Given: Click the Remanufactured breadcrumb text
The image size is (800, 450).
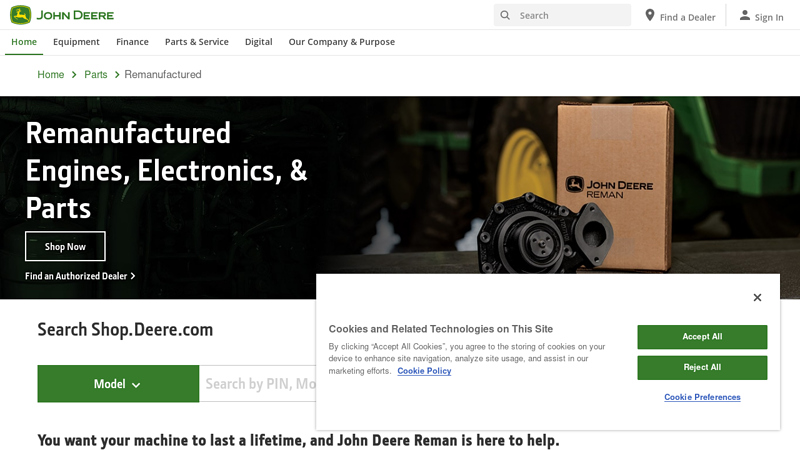Looking at the screenshot, I should coord(163,74).
